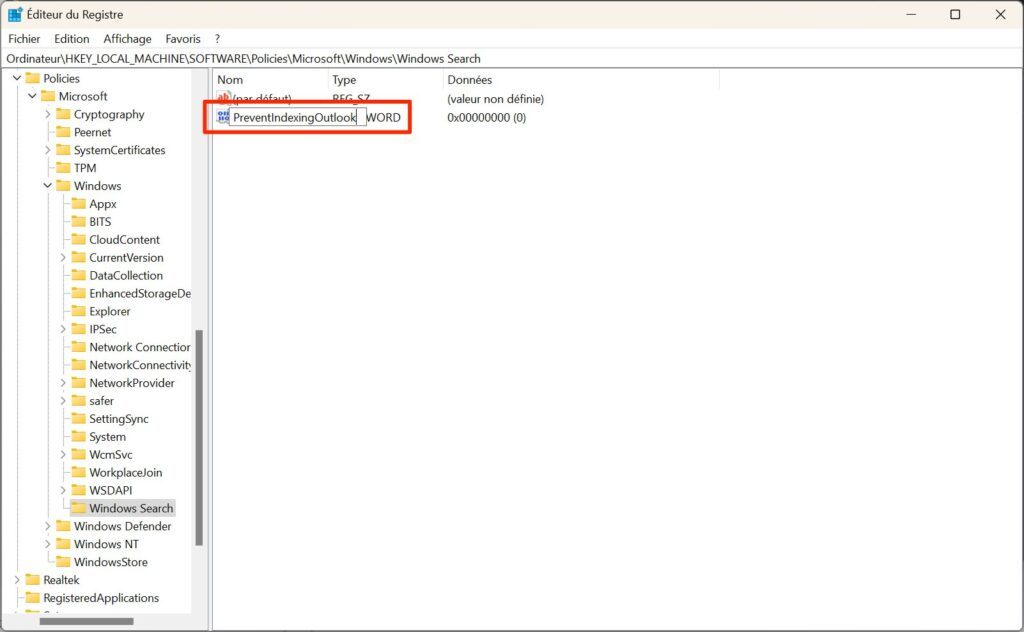The image size is (1024, 632).
Task: Click the Registry Editor app icon in title bar
Action: [x=15, y=14]
